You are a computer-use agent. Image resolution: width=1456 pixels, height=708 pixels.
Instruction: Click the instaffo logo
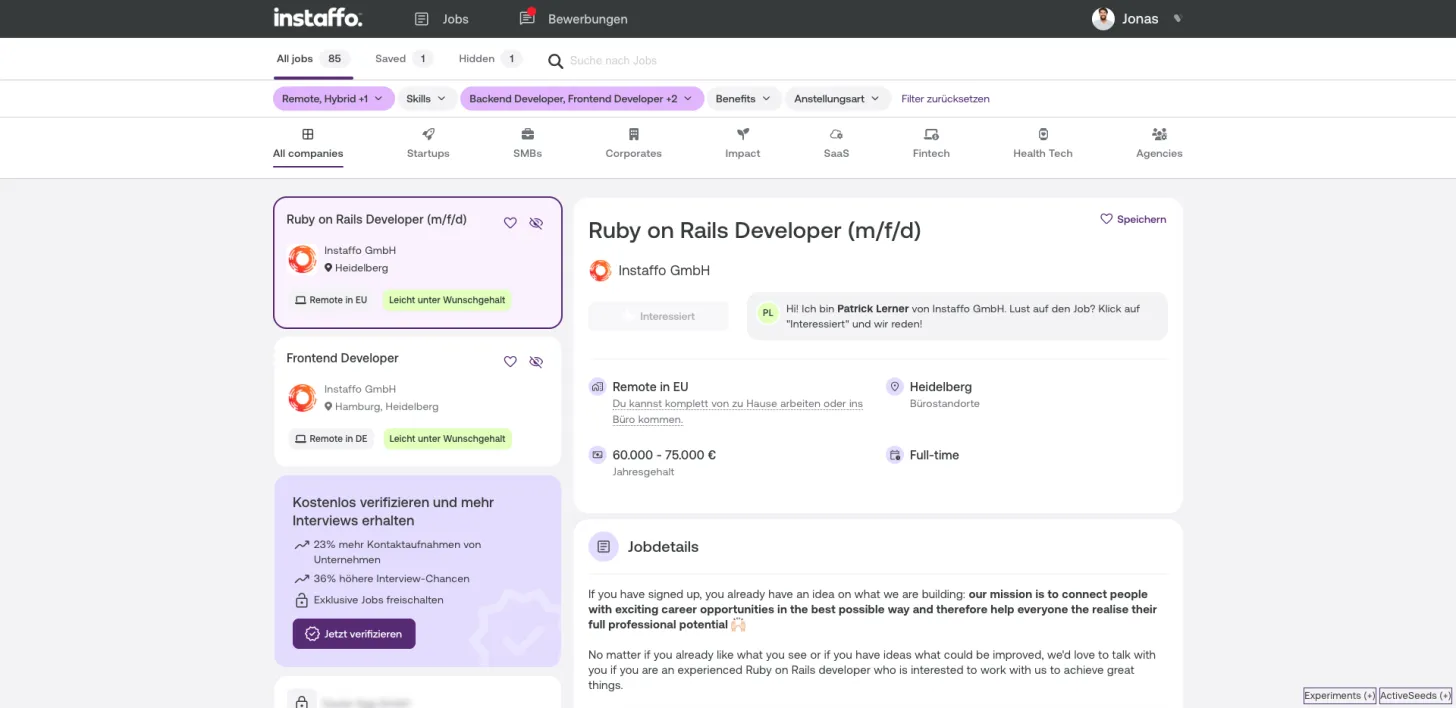click(317, 18)
